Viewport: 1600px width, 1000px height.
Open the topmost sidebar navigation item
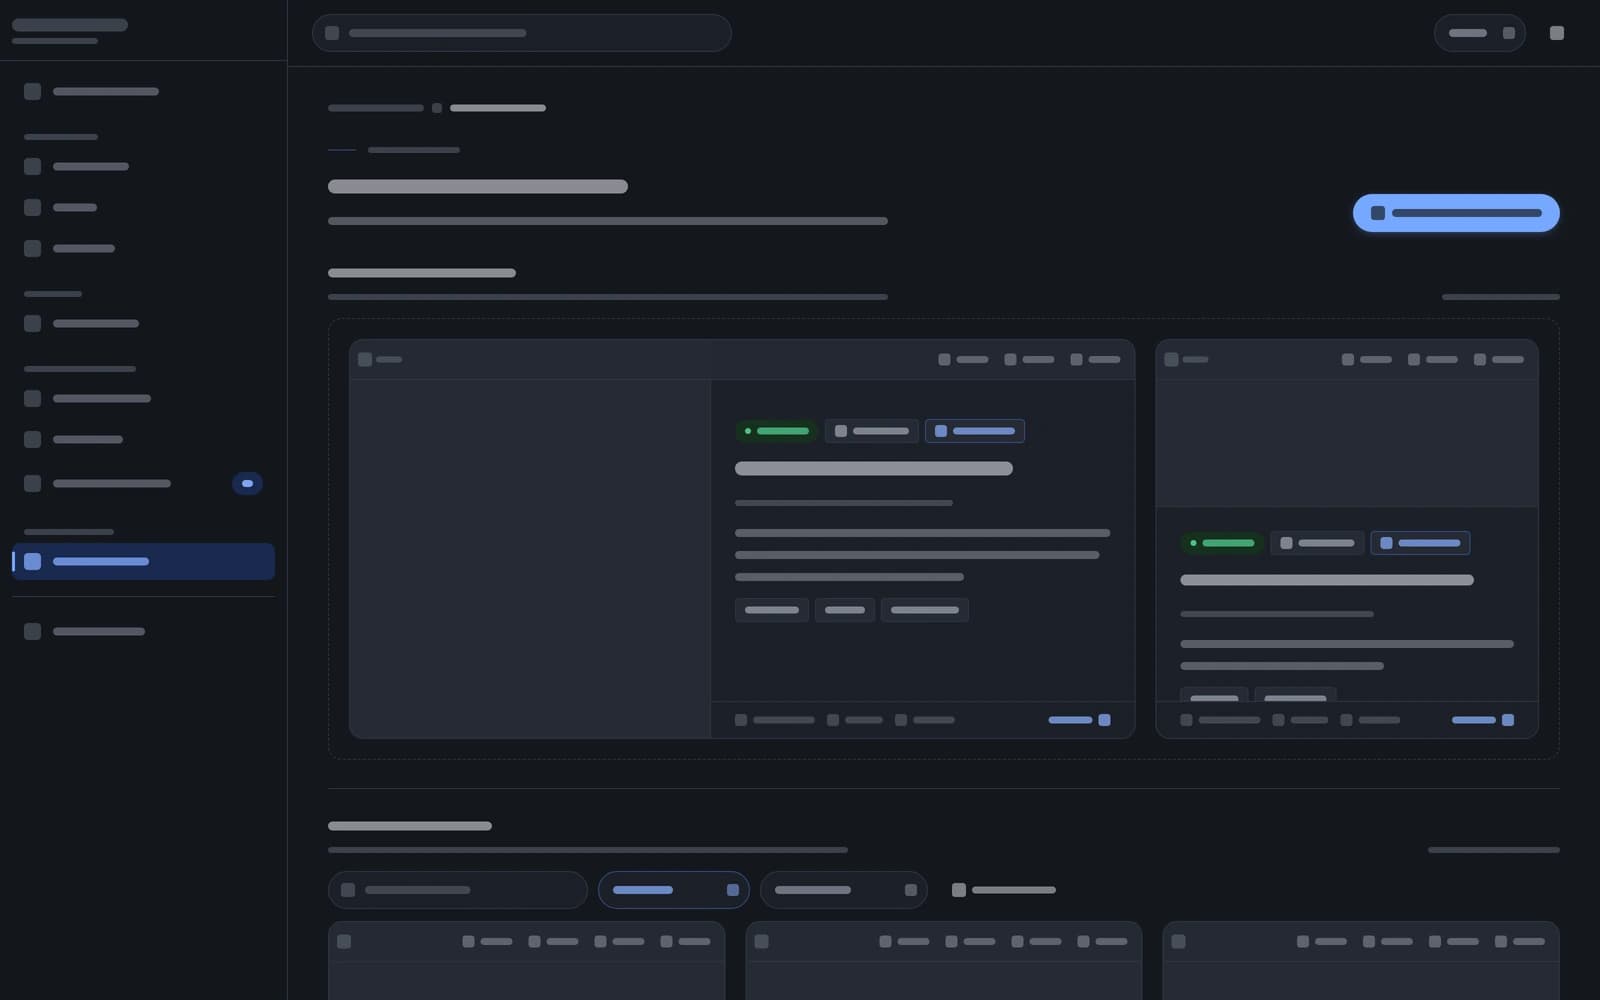[x=143, y=92]
